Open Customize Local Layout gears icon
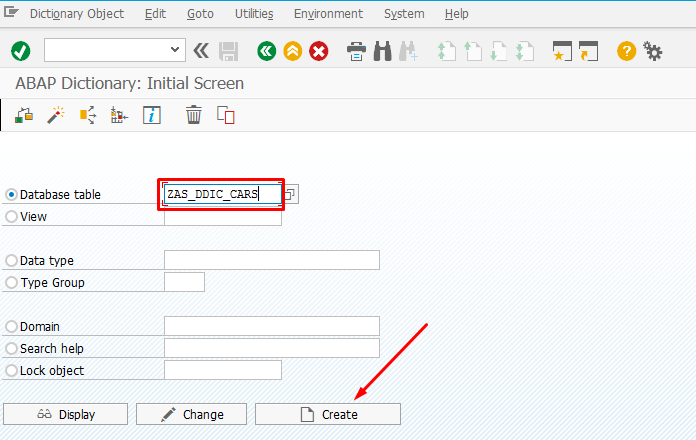This screenshot has width=696, height=440. coord(652,51)
